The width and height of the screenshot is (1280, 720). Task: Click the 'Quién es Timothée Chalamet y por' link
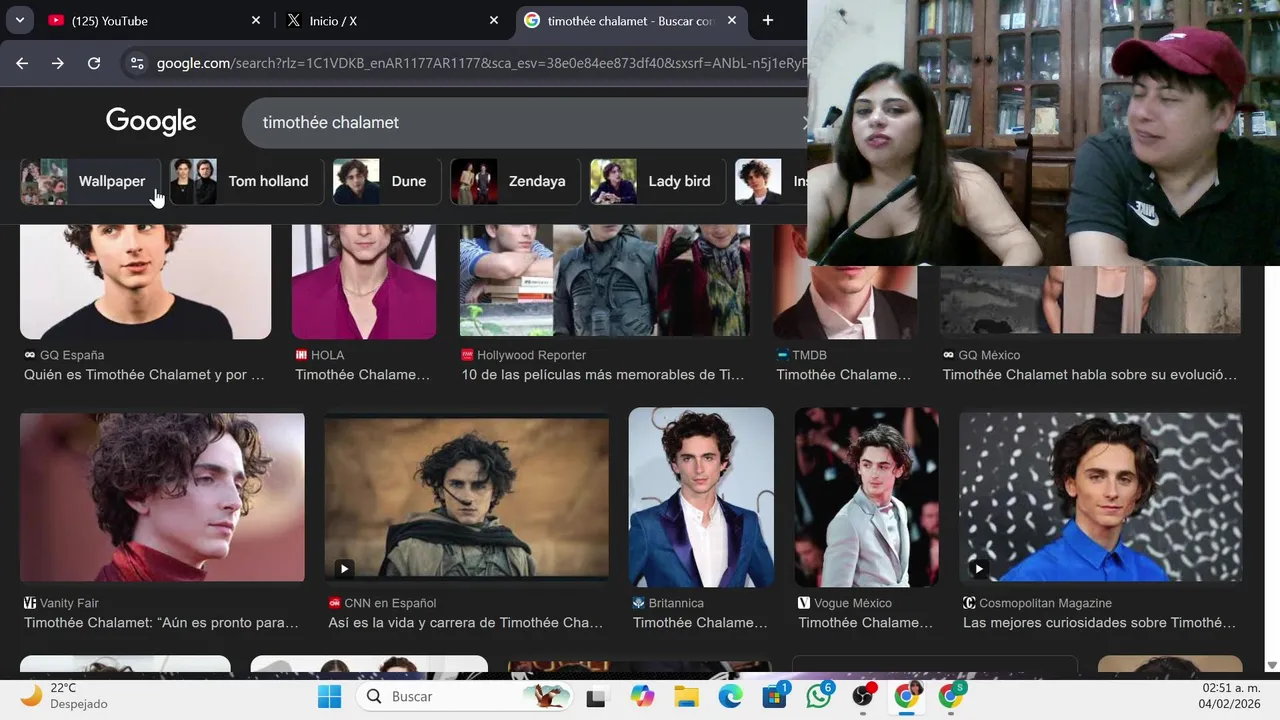144,375
